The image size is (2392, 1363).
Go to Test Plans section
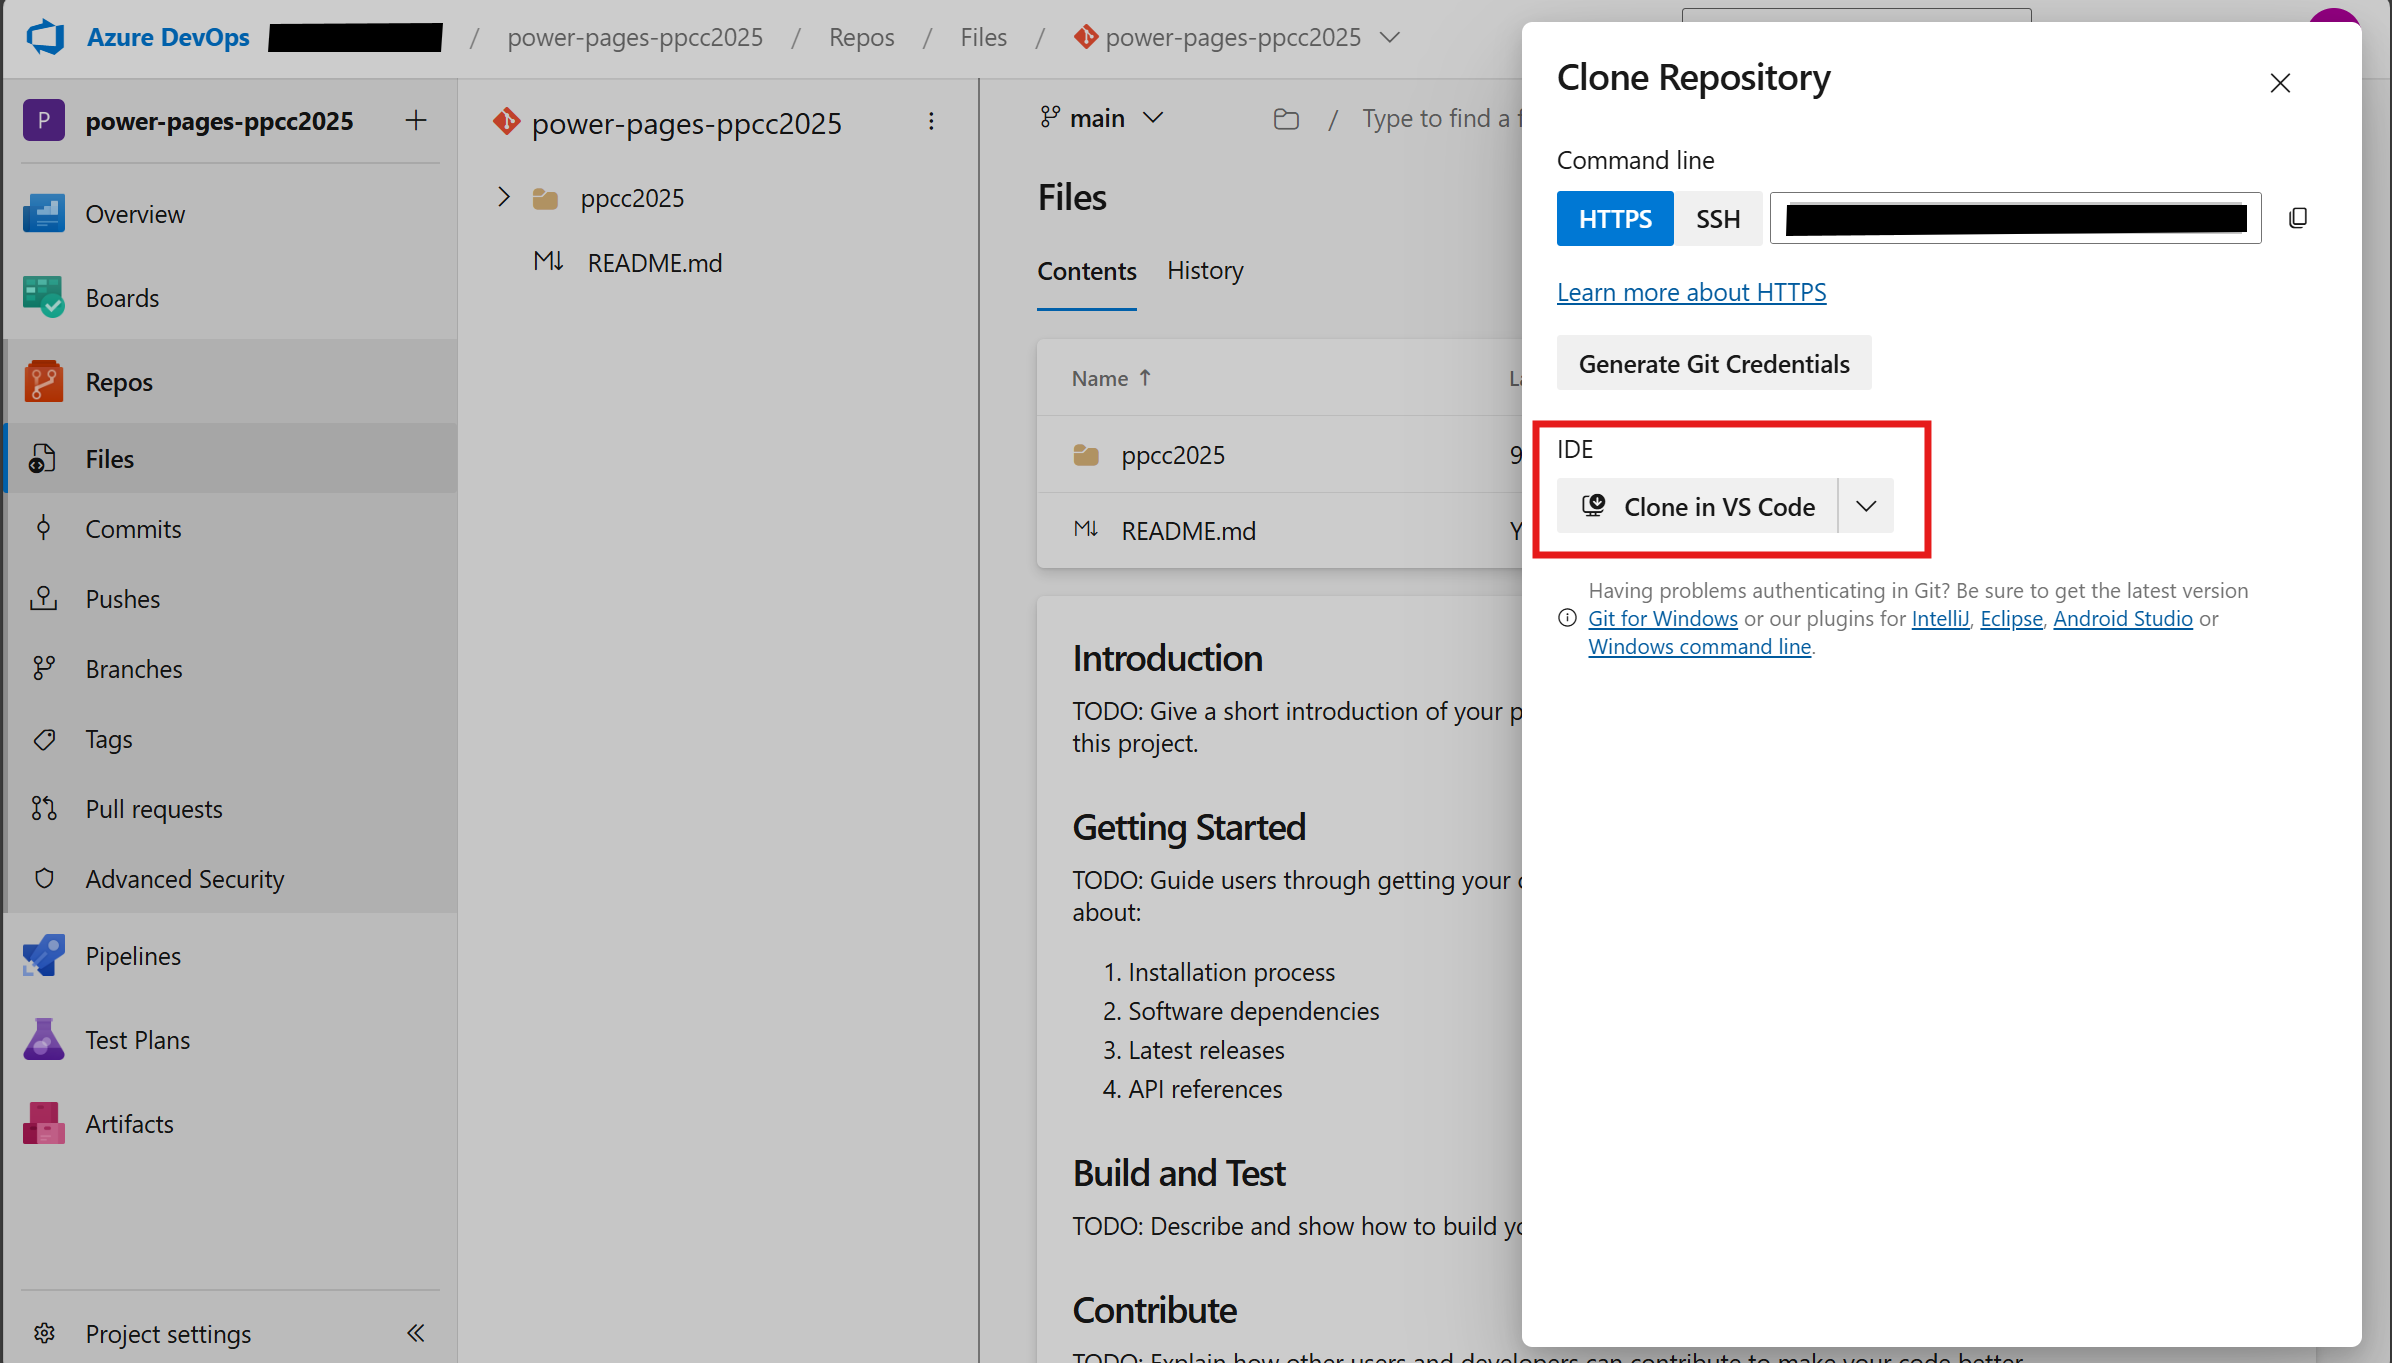[137, 1040]
